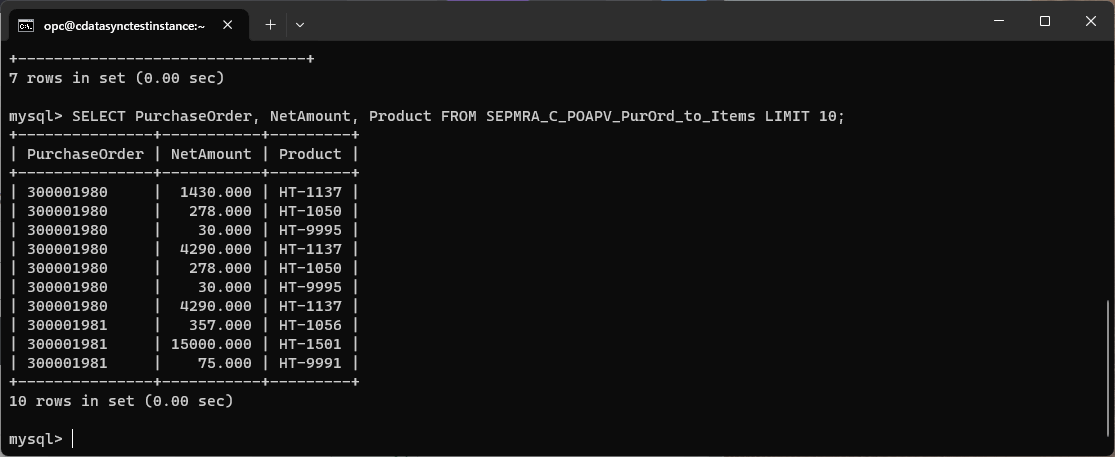Click the terminal icon in the tab
This screenshot has width=1115, height=457.
pyautogui.click(x=26, y=24)
